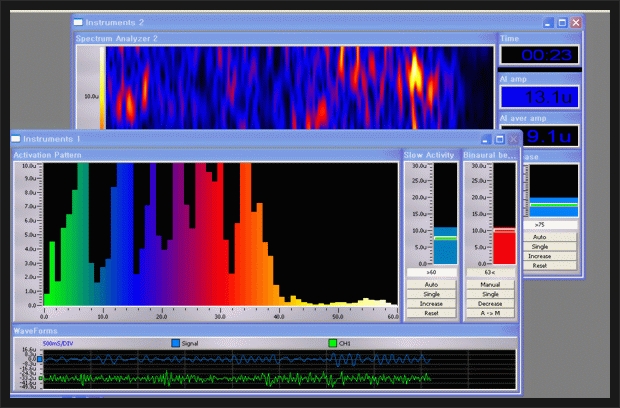
Task: Click Manual under the Binaural beat meter
Action: (x=490, y=285)
